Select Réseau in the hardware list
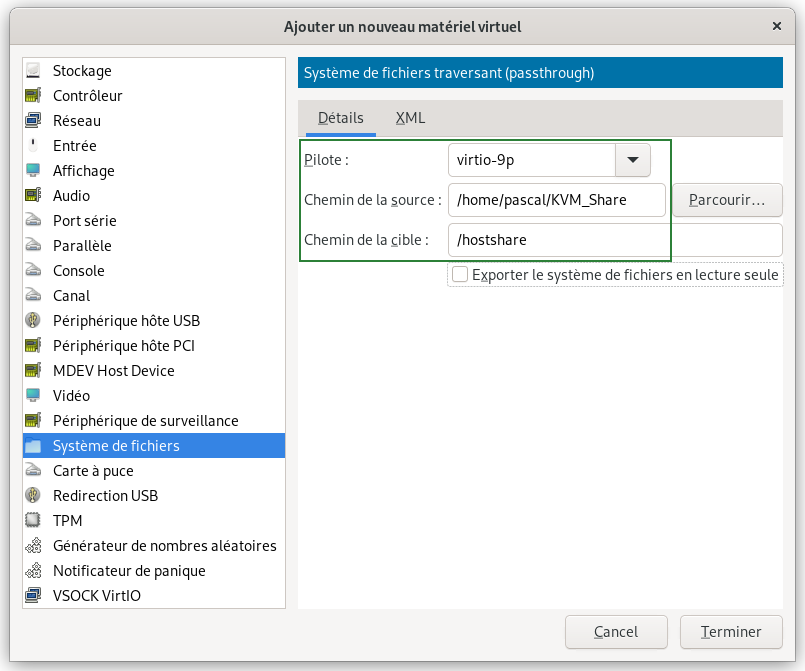The height and width of the screenshot is (671, 805). coord(154,121)
